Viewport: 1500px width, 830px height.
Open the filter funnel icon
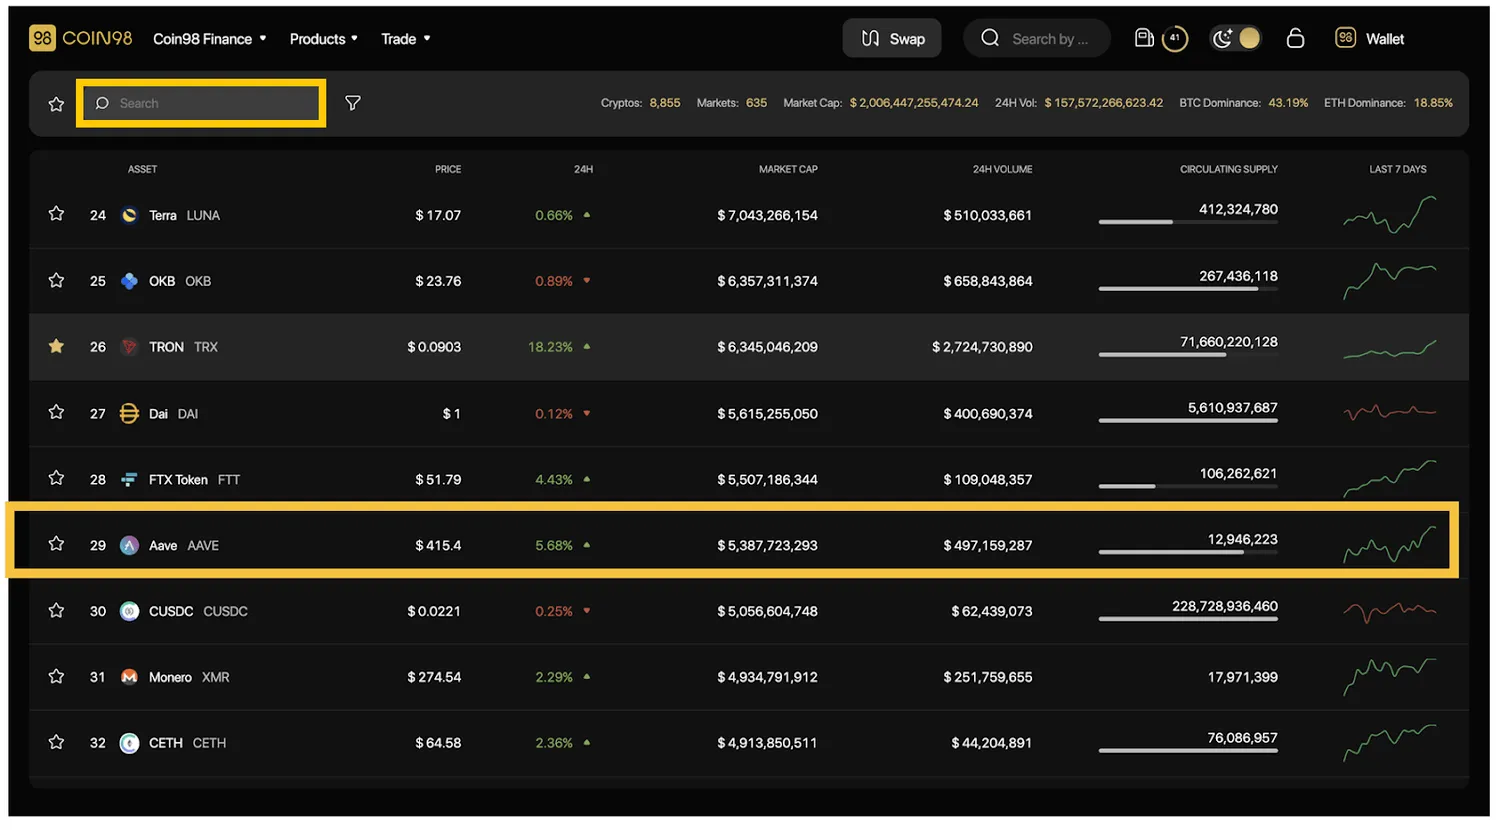tap(353, 103)
